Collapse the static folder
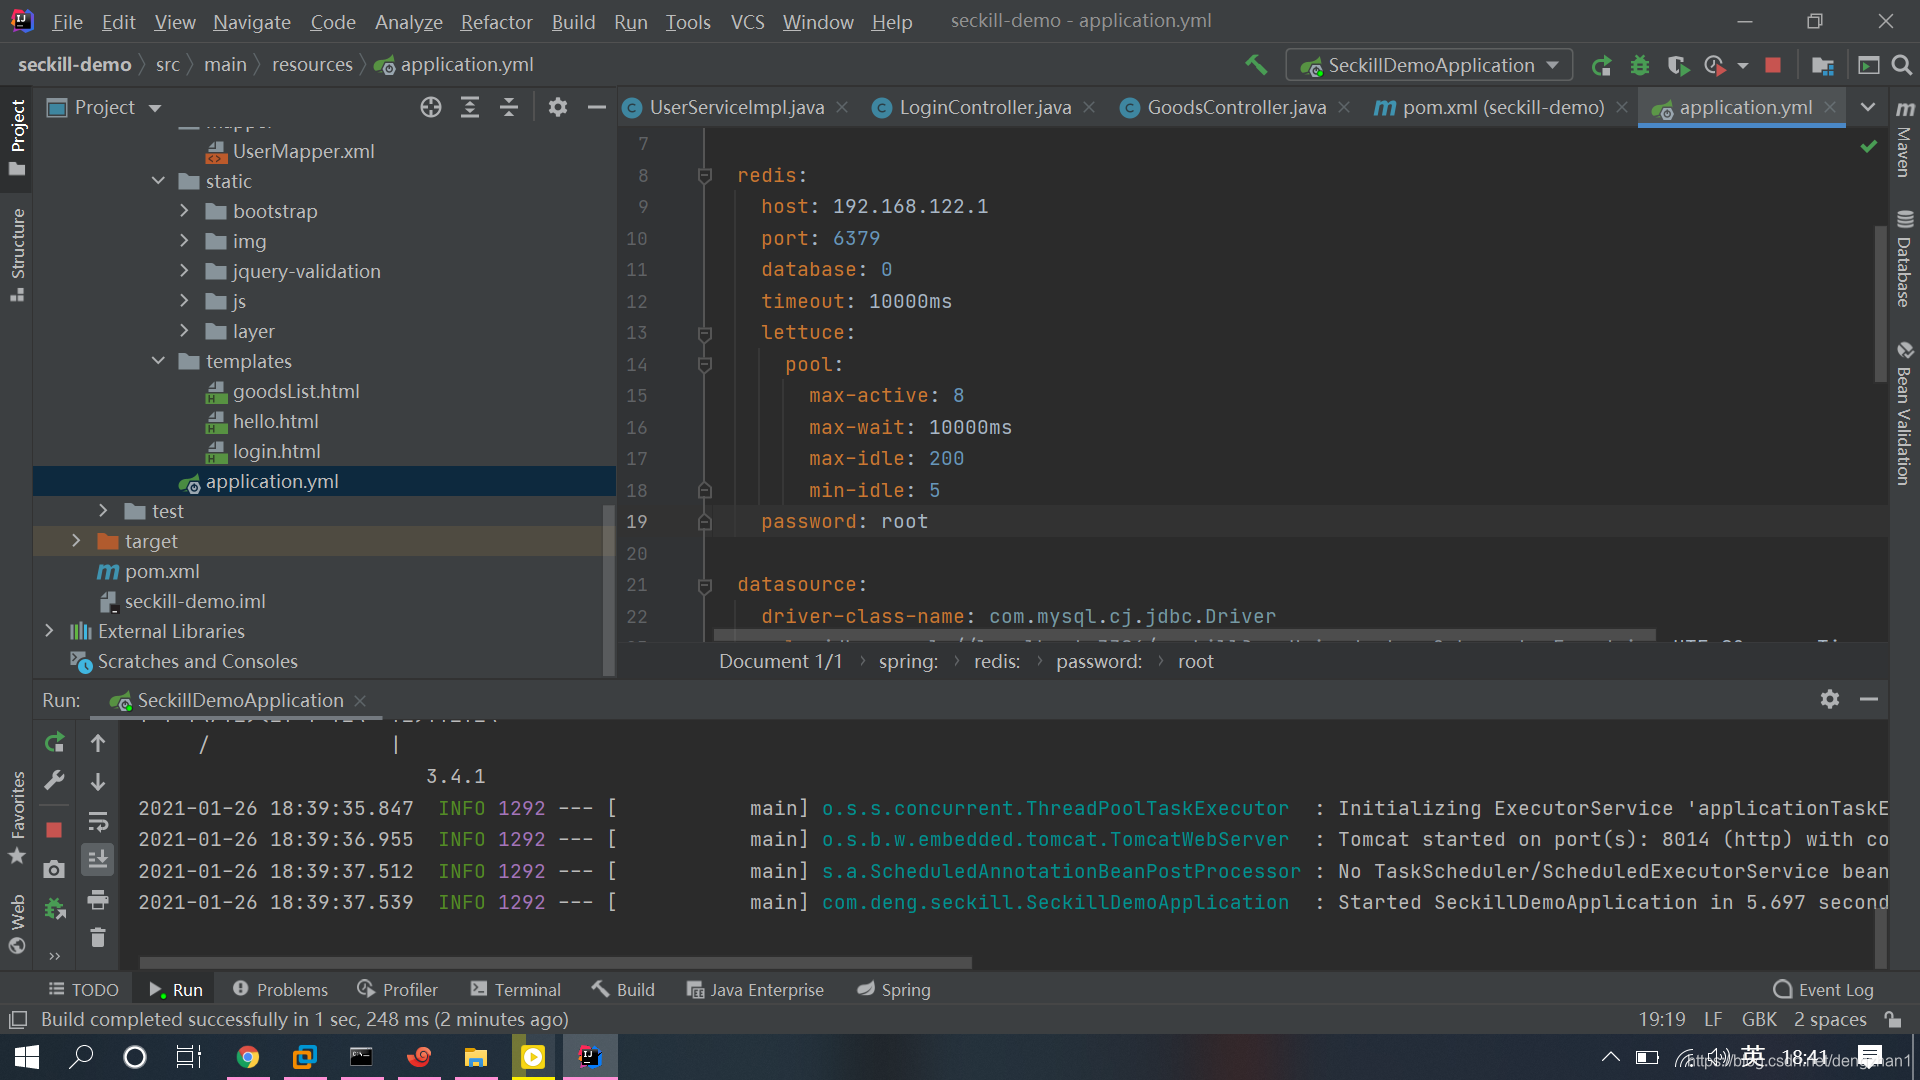 [x=158, y=181]
